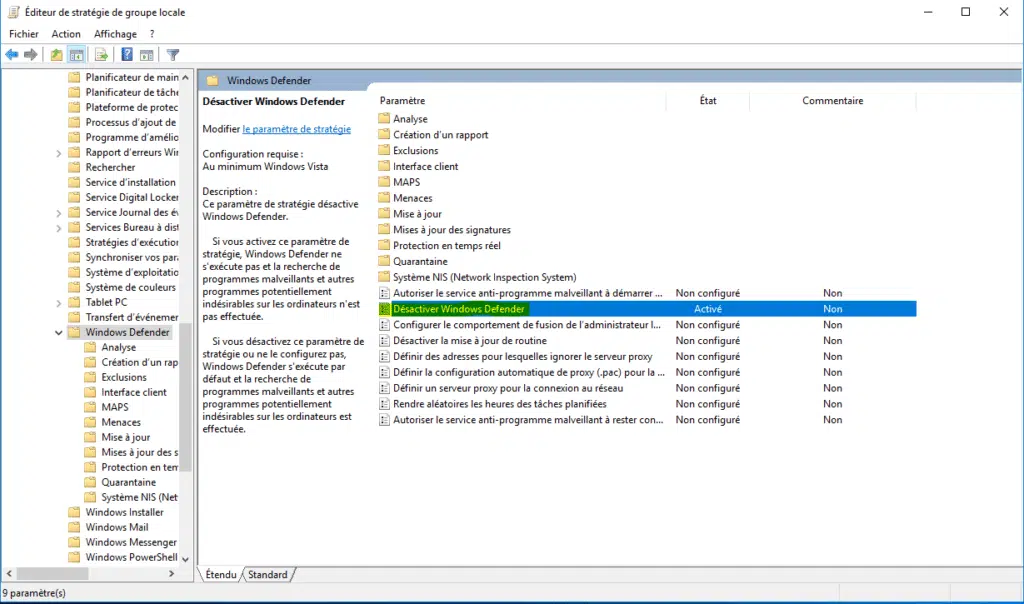Click the Mises à jour des signatures folder icon
Image resolution: width=1024 pixels, height=604 pixels.
tap(384, 229)
